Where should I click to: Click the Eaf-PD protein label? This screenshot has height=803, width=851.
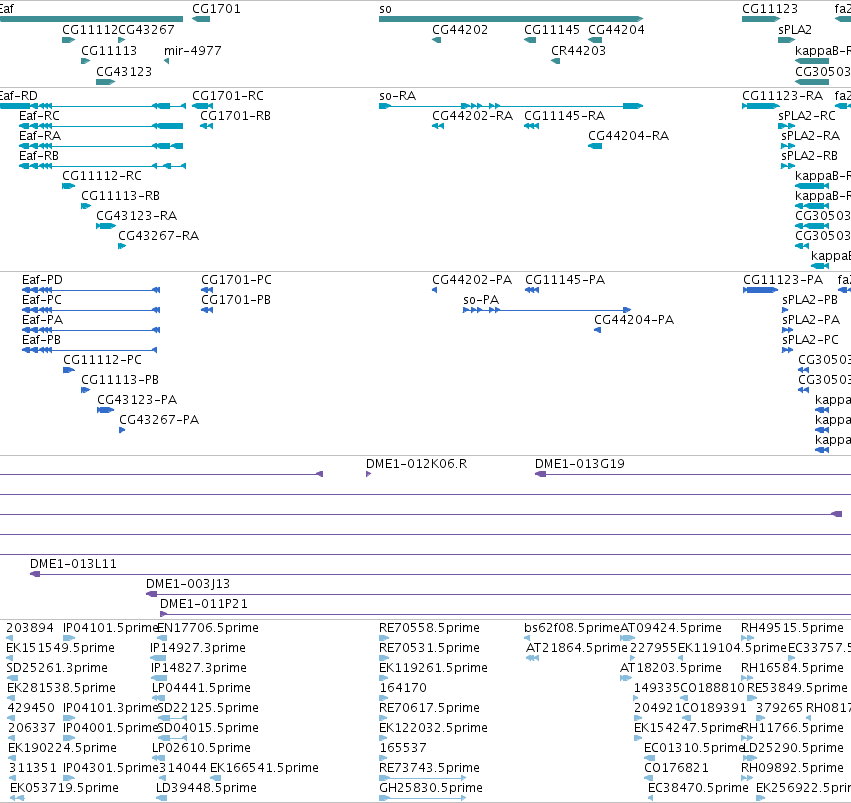(42, 280)
